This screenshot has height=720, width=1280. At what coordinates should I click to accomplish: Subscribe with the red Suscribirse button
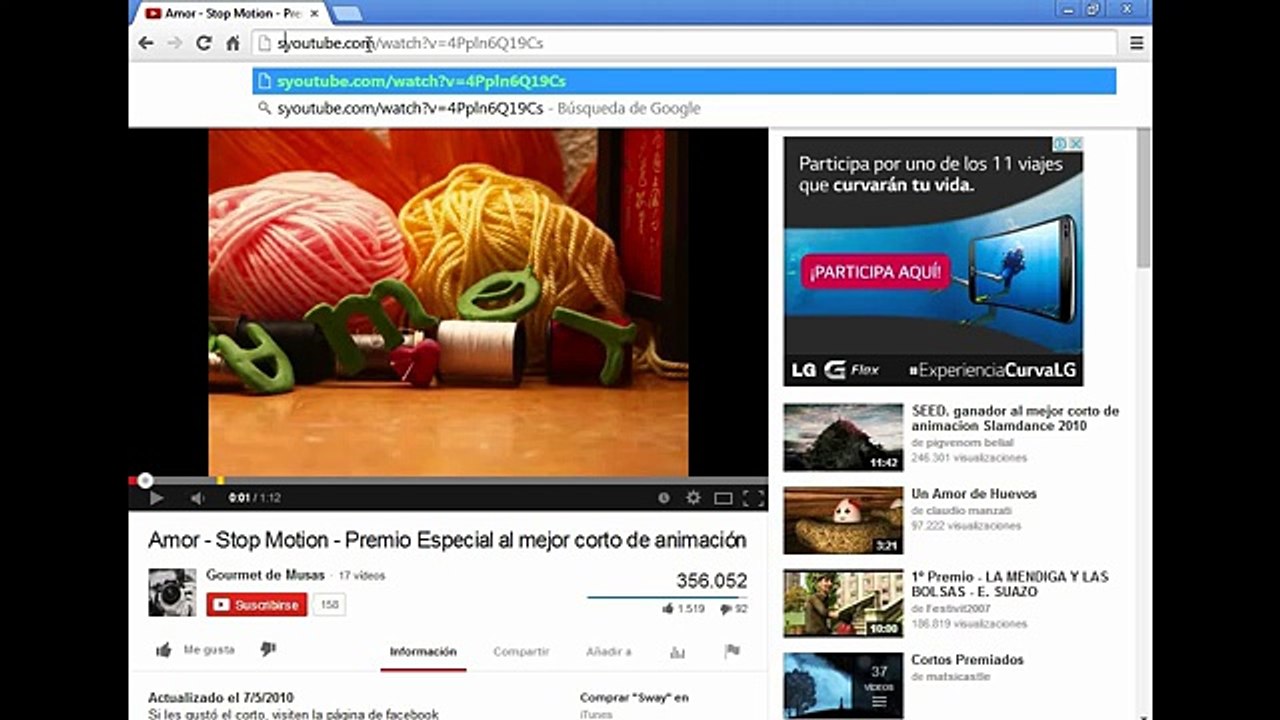(x=257, y=605)
